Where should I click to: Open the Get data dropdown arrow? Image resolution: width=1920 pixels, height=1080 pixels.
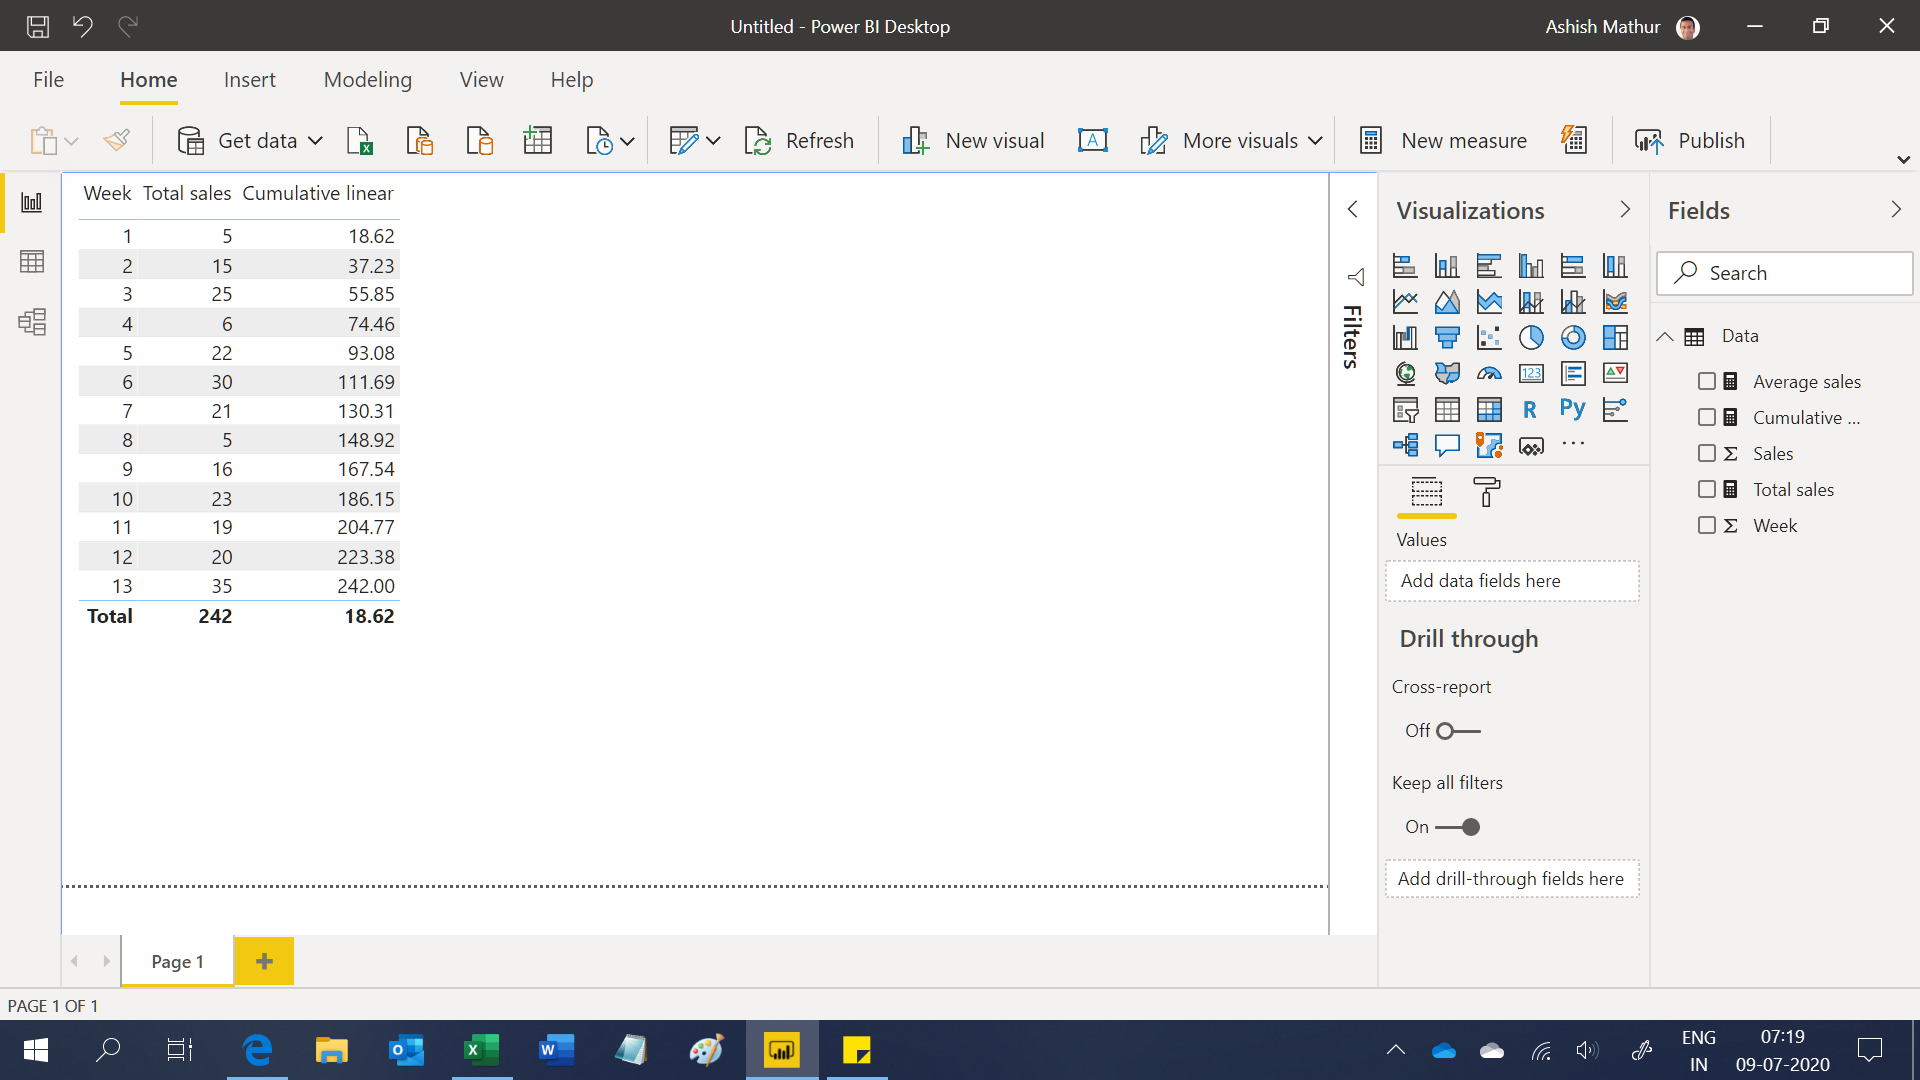tap(315, 141)
